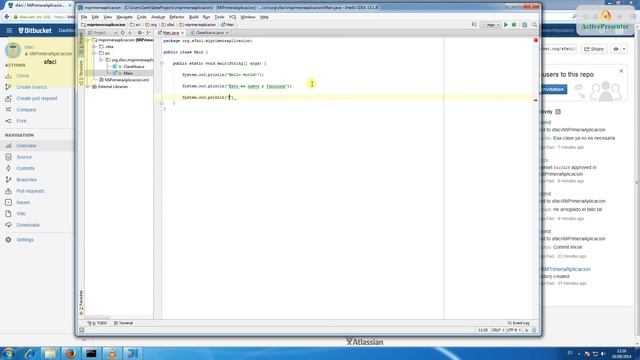640x360 pixels.
Task: Open the VCS menu
Action: point(232,17)
